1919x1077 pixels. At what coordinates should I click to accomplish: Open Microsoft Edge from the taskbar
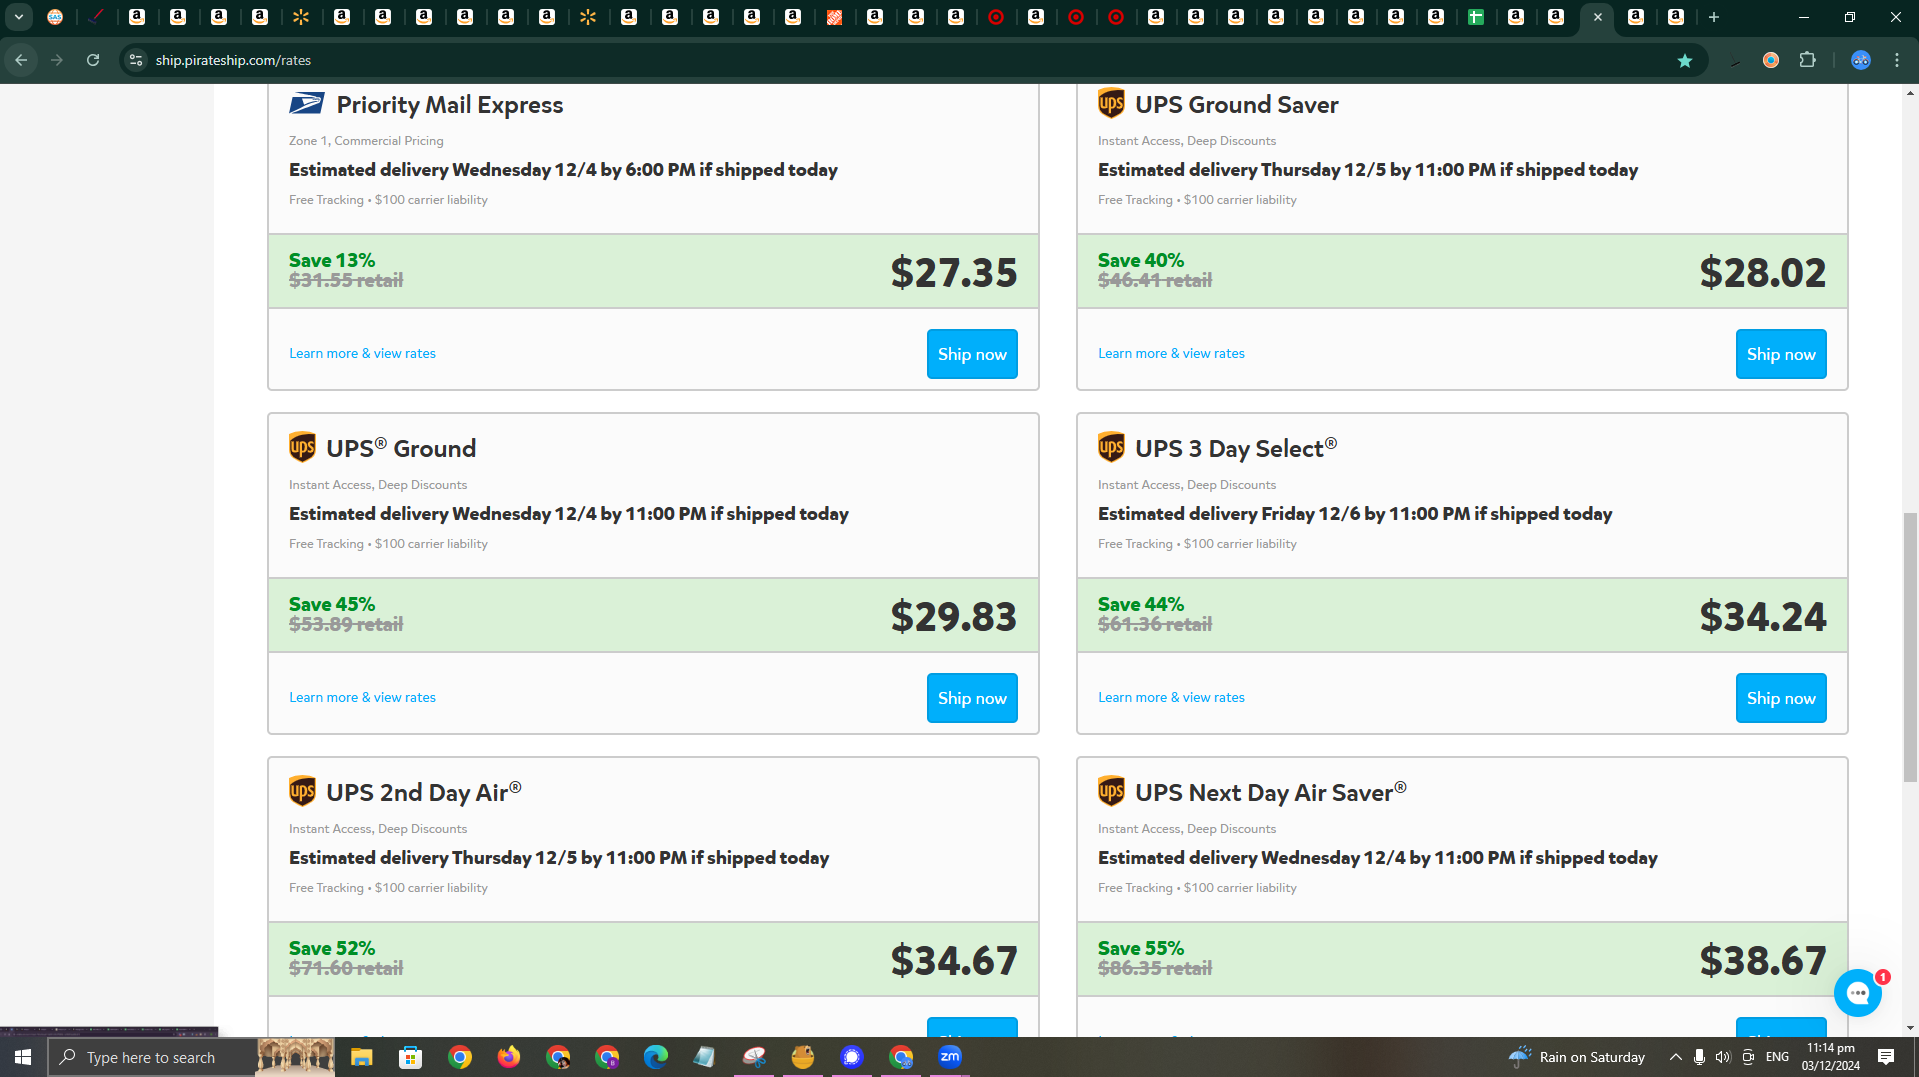(655, 1057)
